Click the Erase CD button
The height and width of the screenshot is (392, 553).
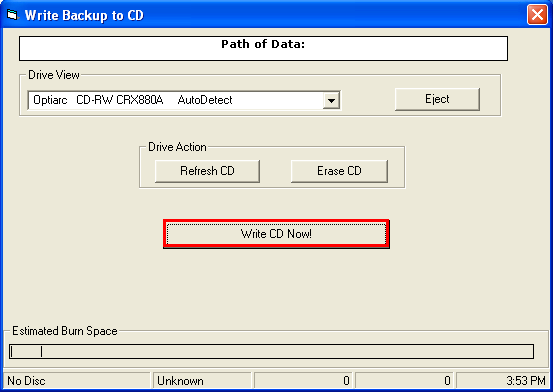(x=339, y=171)
